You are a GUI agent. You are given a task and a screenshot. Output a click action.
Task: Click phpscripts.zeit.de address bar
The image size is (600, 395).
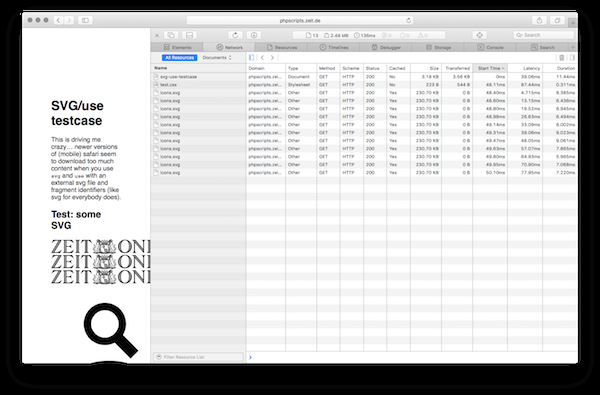point(300,20)
